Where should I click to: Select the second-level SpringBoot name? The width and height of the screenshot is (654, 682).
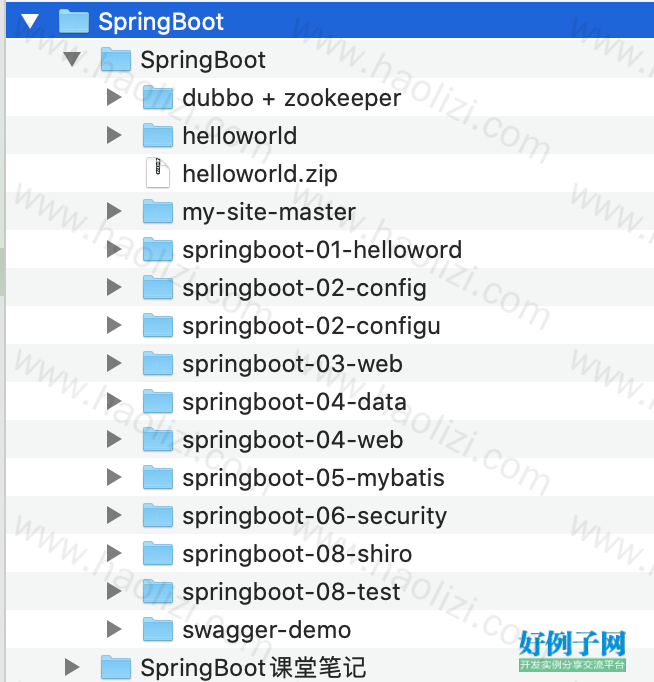click(x=203, y=60)
